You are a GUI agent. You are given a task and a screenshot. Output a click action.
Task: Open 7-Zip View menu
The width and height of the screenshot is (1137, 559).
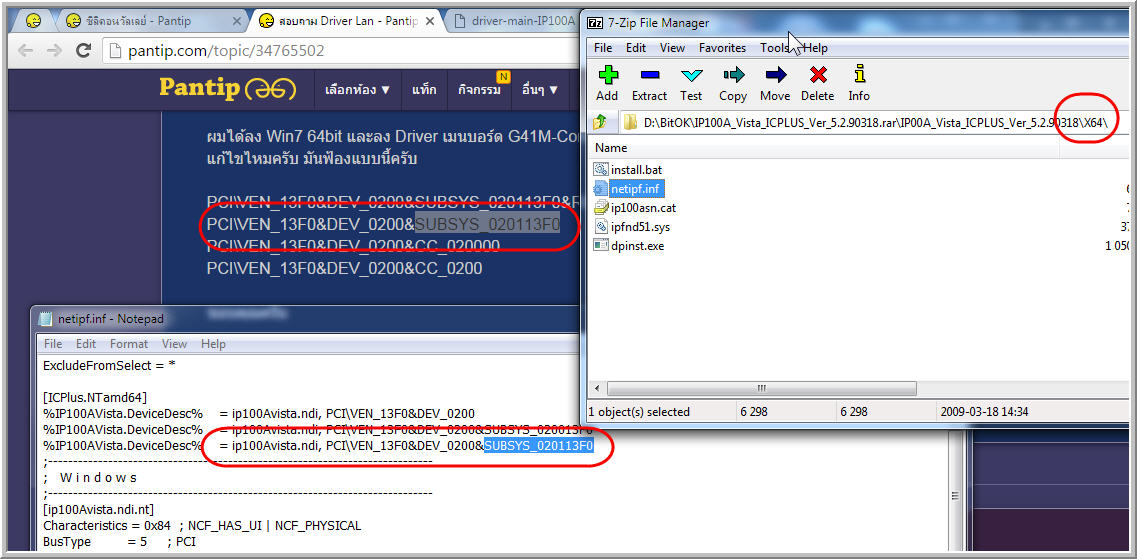672,48
